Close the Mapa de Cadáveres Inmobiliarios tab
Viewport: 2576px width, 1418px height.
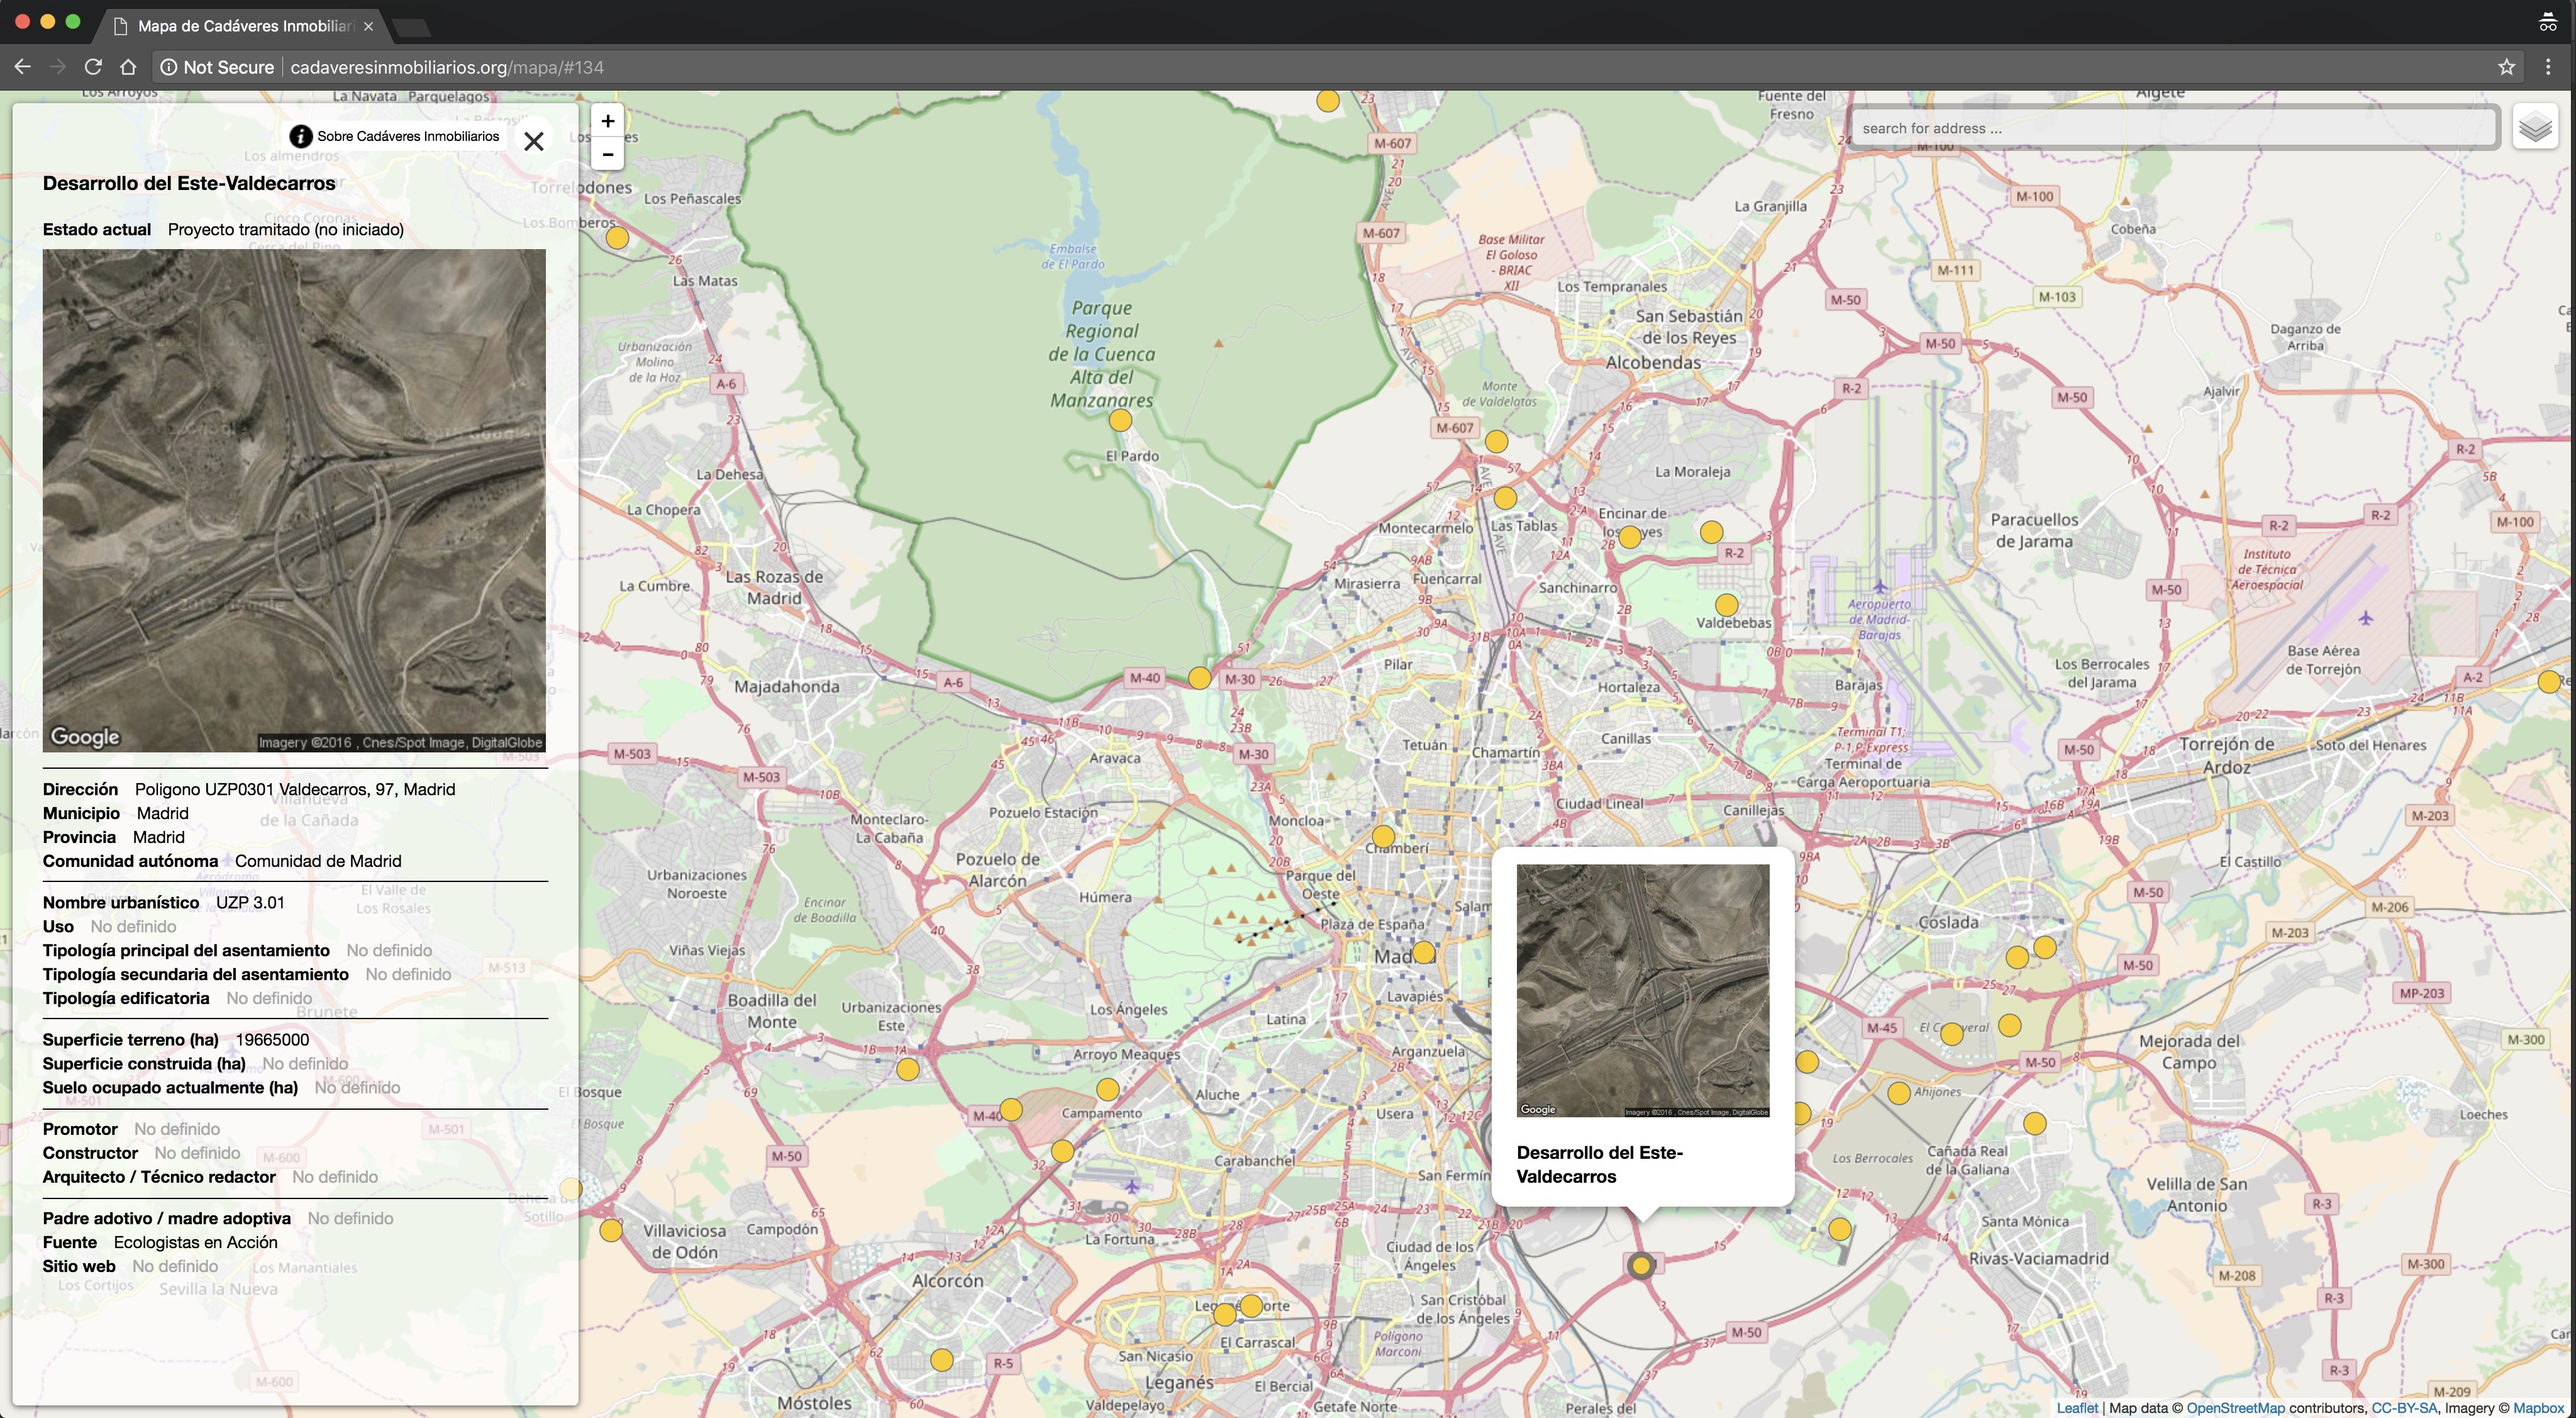pos(369,26)
